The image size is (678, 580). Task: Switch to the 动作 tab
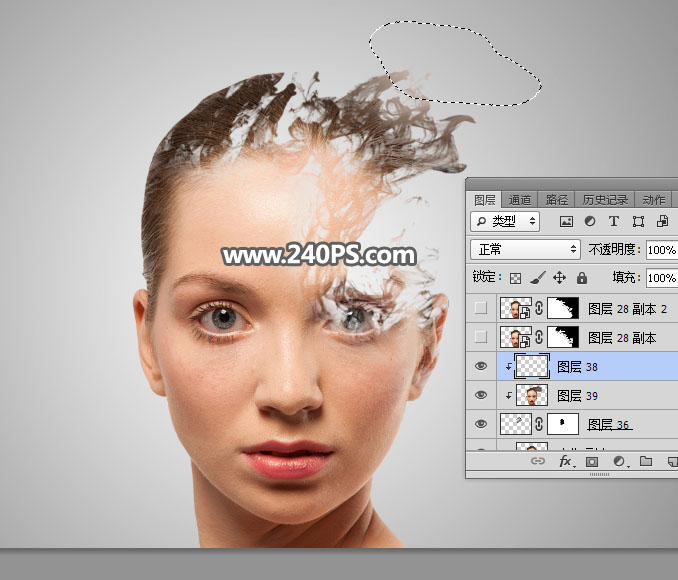pos(653,200)
